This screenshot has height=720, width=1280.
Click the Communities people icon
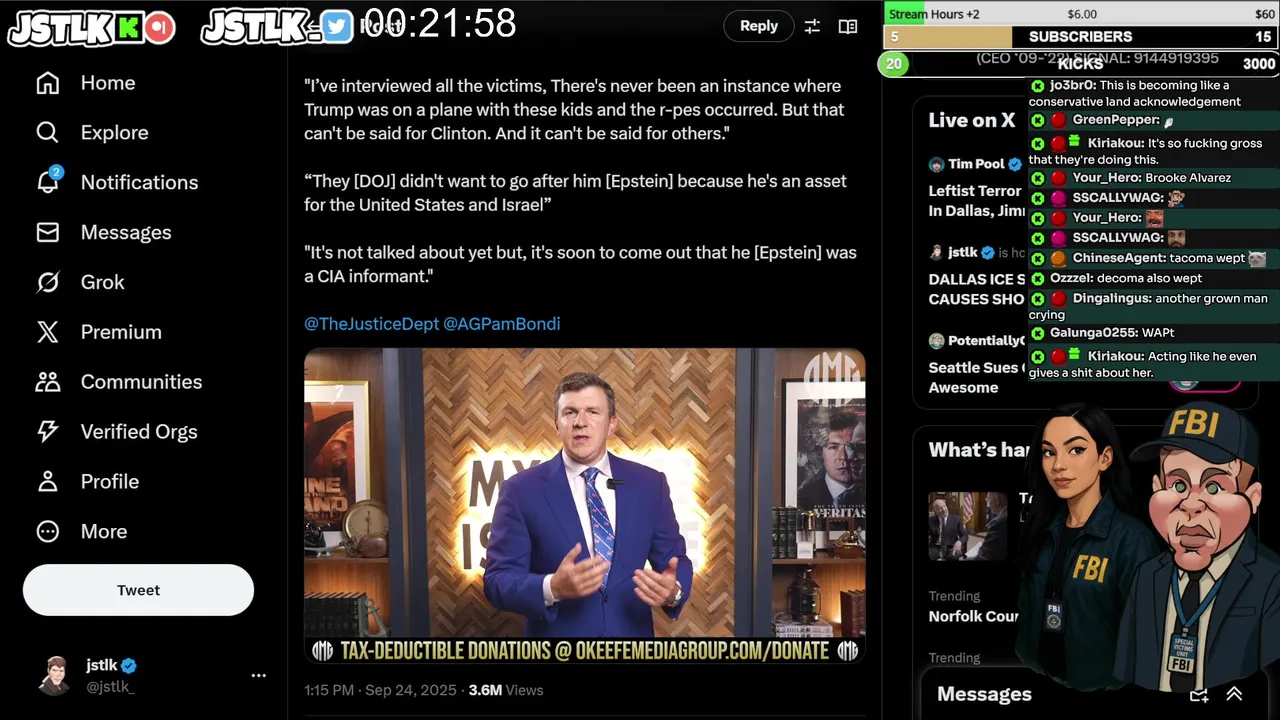click(x=48, y=382)
